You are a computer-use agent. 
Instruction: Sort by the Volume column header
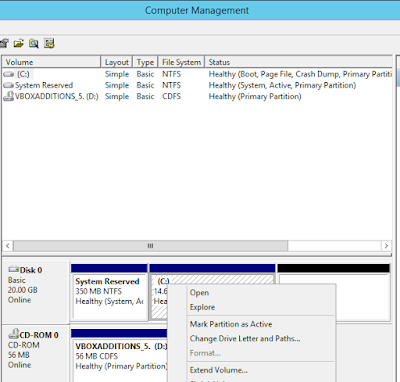(x=51, y=62)
